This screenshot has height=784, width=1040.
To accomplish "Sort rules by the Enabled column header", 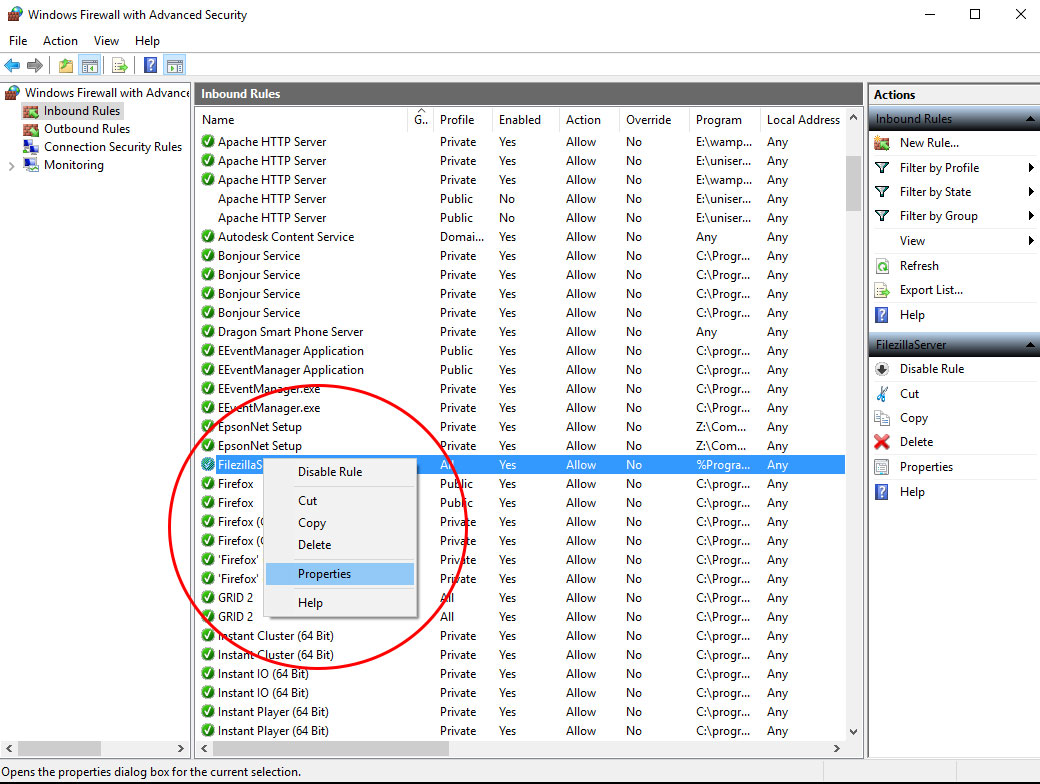I will tap(525, 120).
